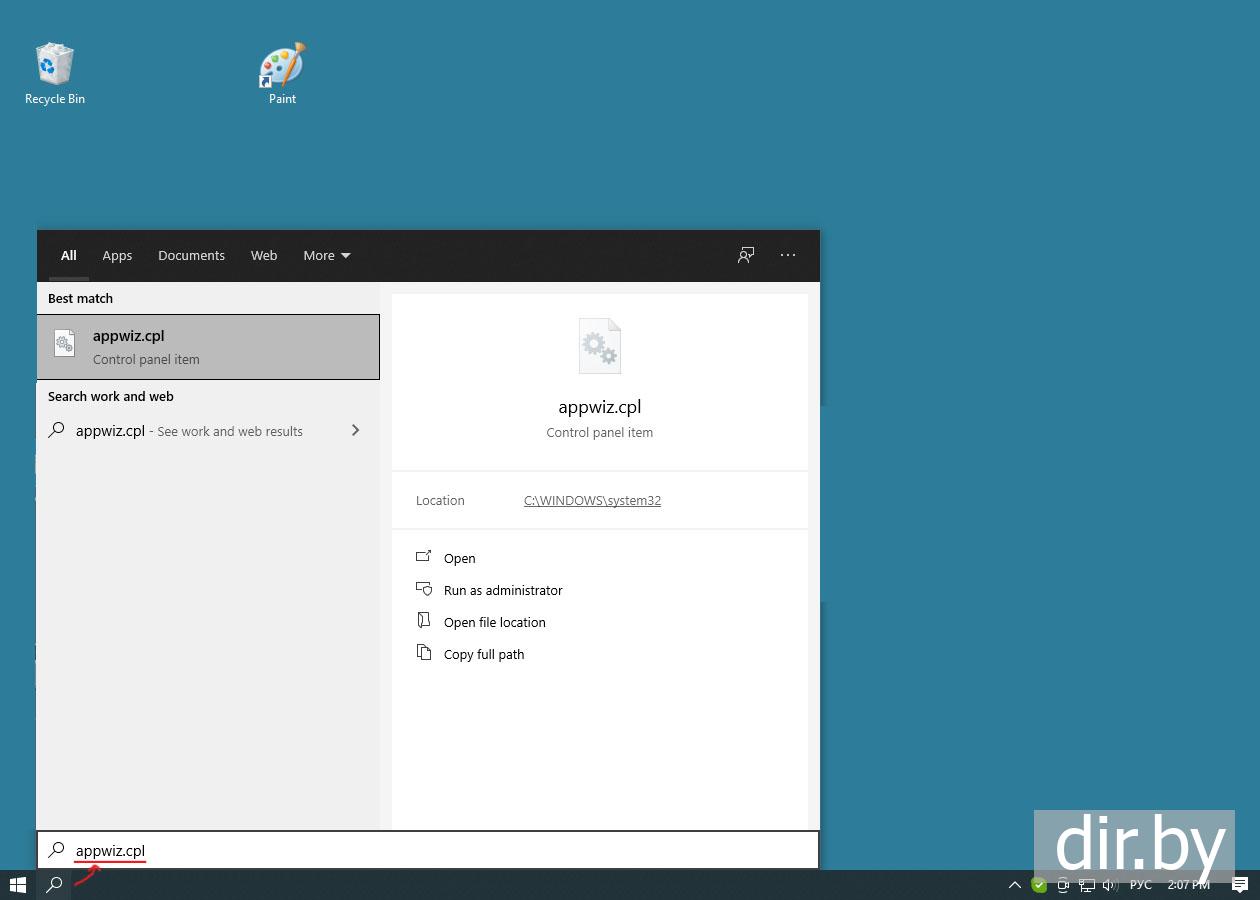1260x900 pixels.
Task: Click the Best match heading
Action: 80,298
